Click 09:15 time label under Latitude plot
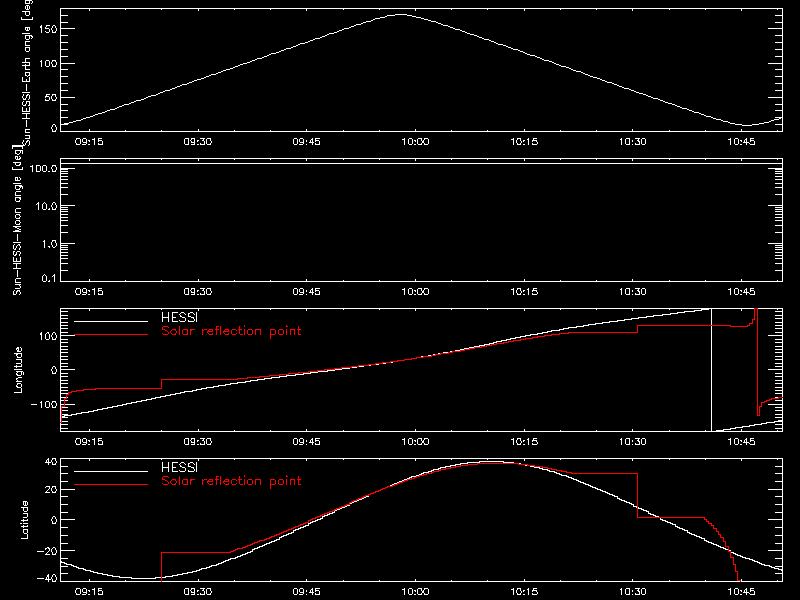This screenshot has width=800, height=600. pos(89,591)
